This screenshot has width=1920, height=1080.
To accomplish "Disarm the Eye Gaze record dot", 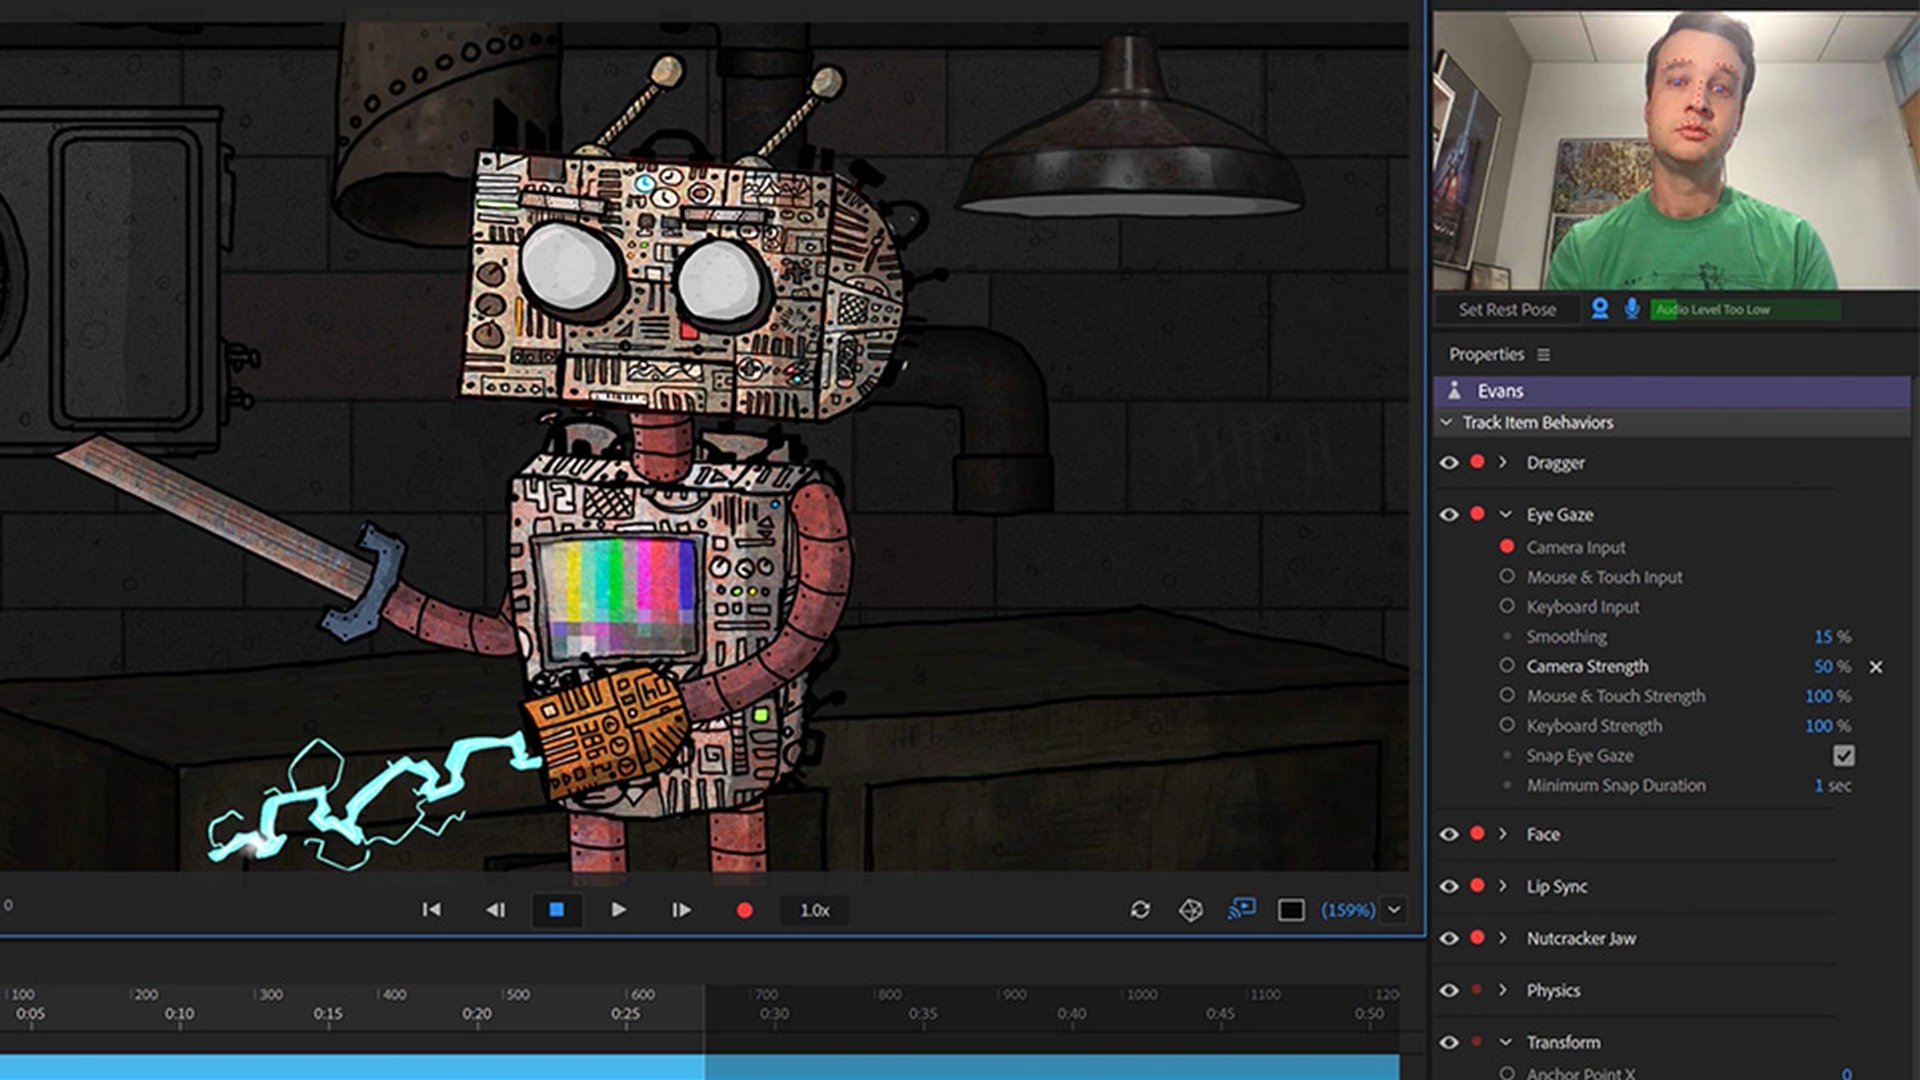I will pos(1477,514).
